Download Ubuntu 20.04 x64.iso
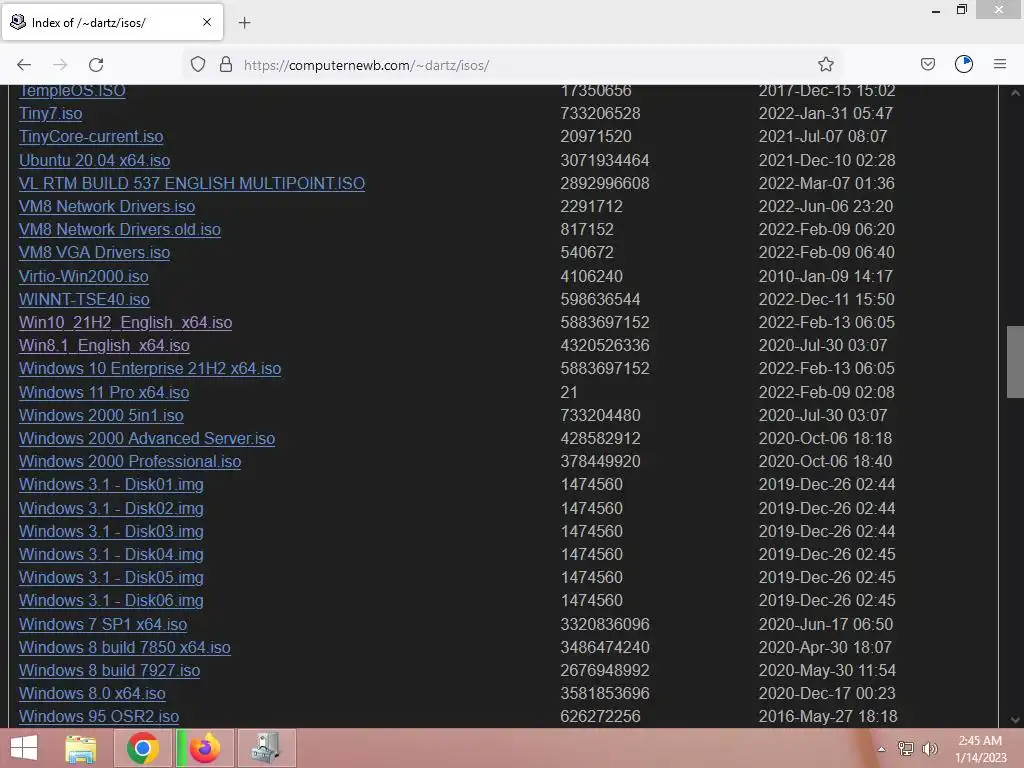 pos(94,160)
